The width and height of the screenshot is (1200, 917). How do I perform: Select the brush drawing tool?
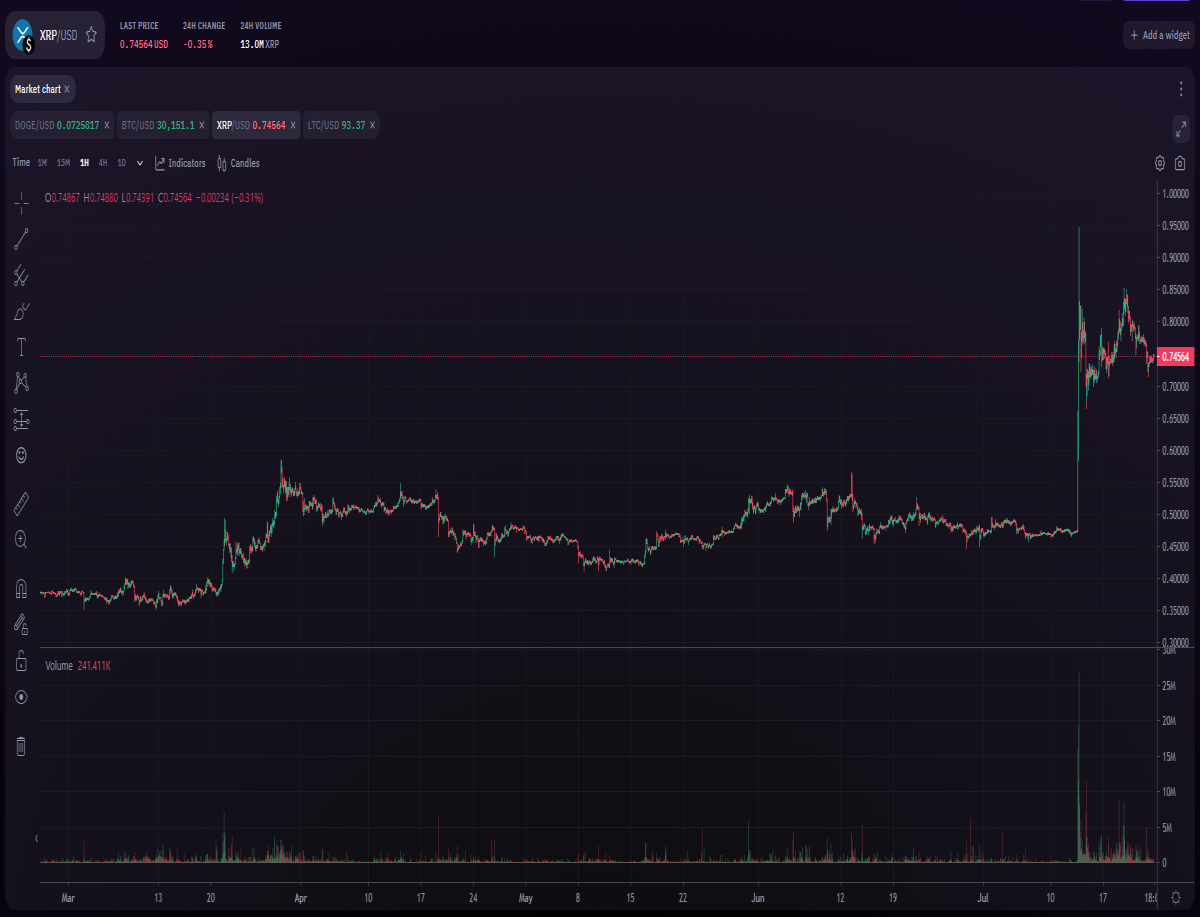click(21, 312)
